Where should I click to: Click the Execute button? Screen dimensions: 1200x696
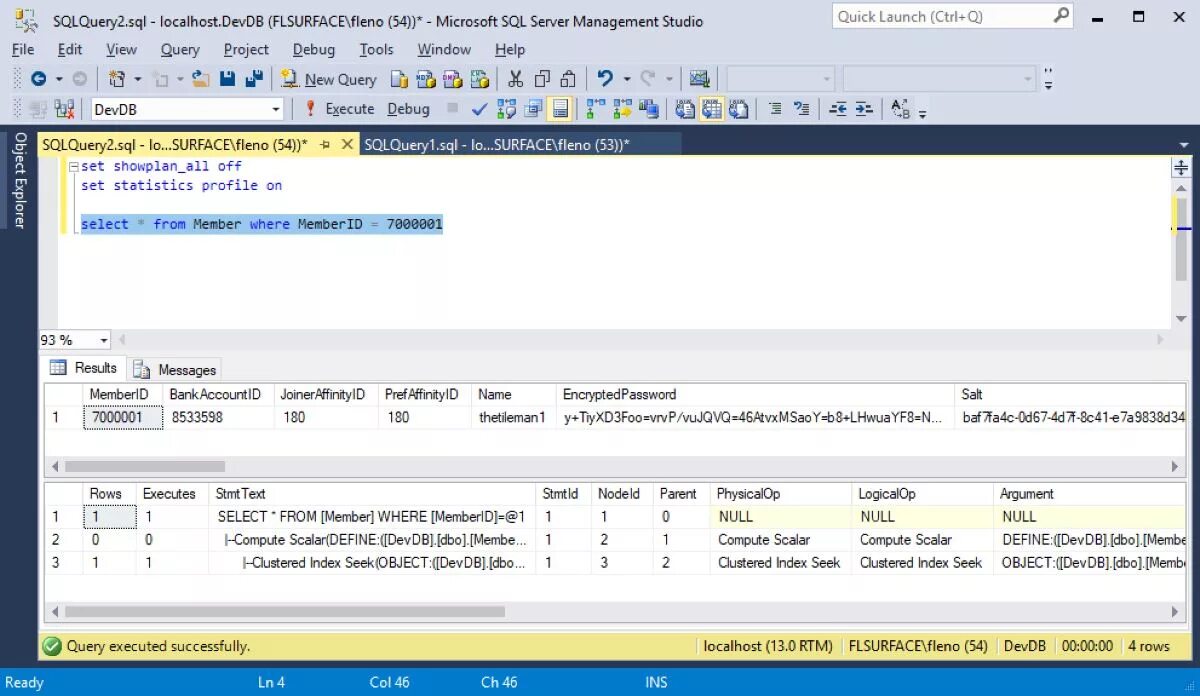339,109
